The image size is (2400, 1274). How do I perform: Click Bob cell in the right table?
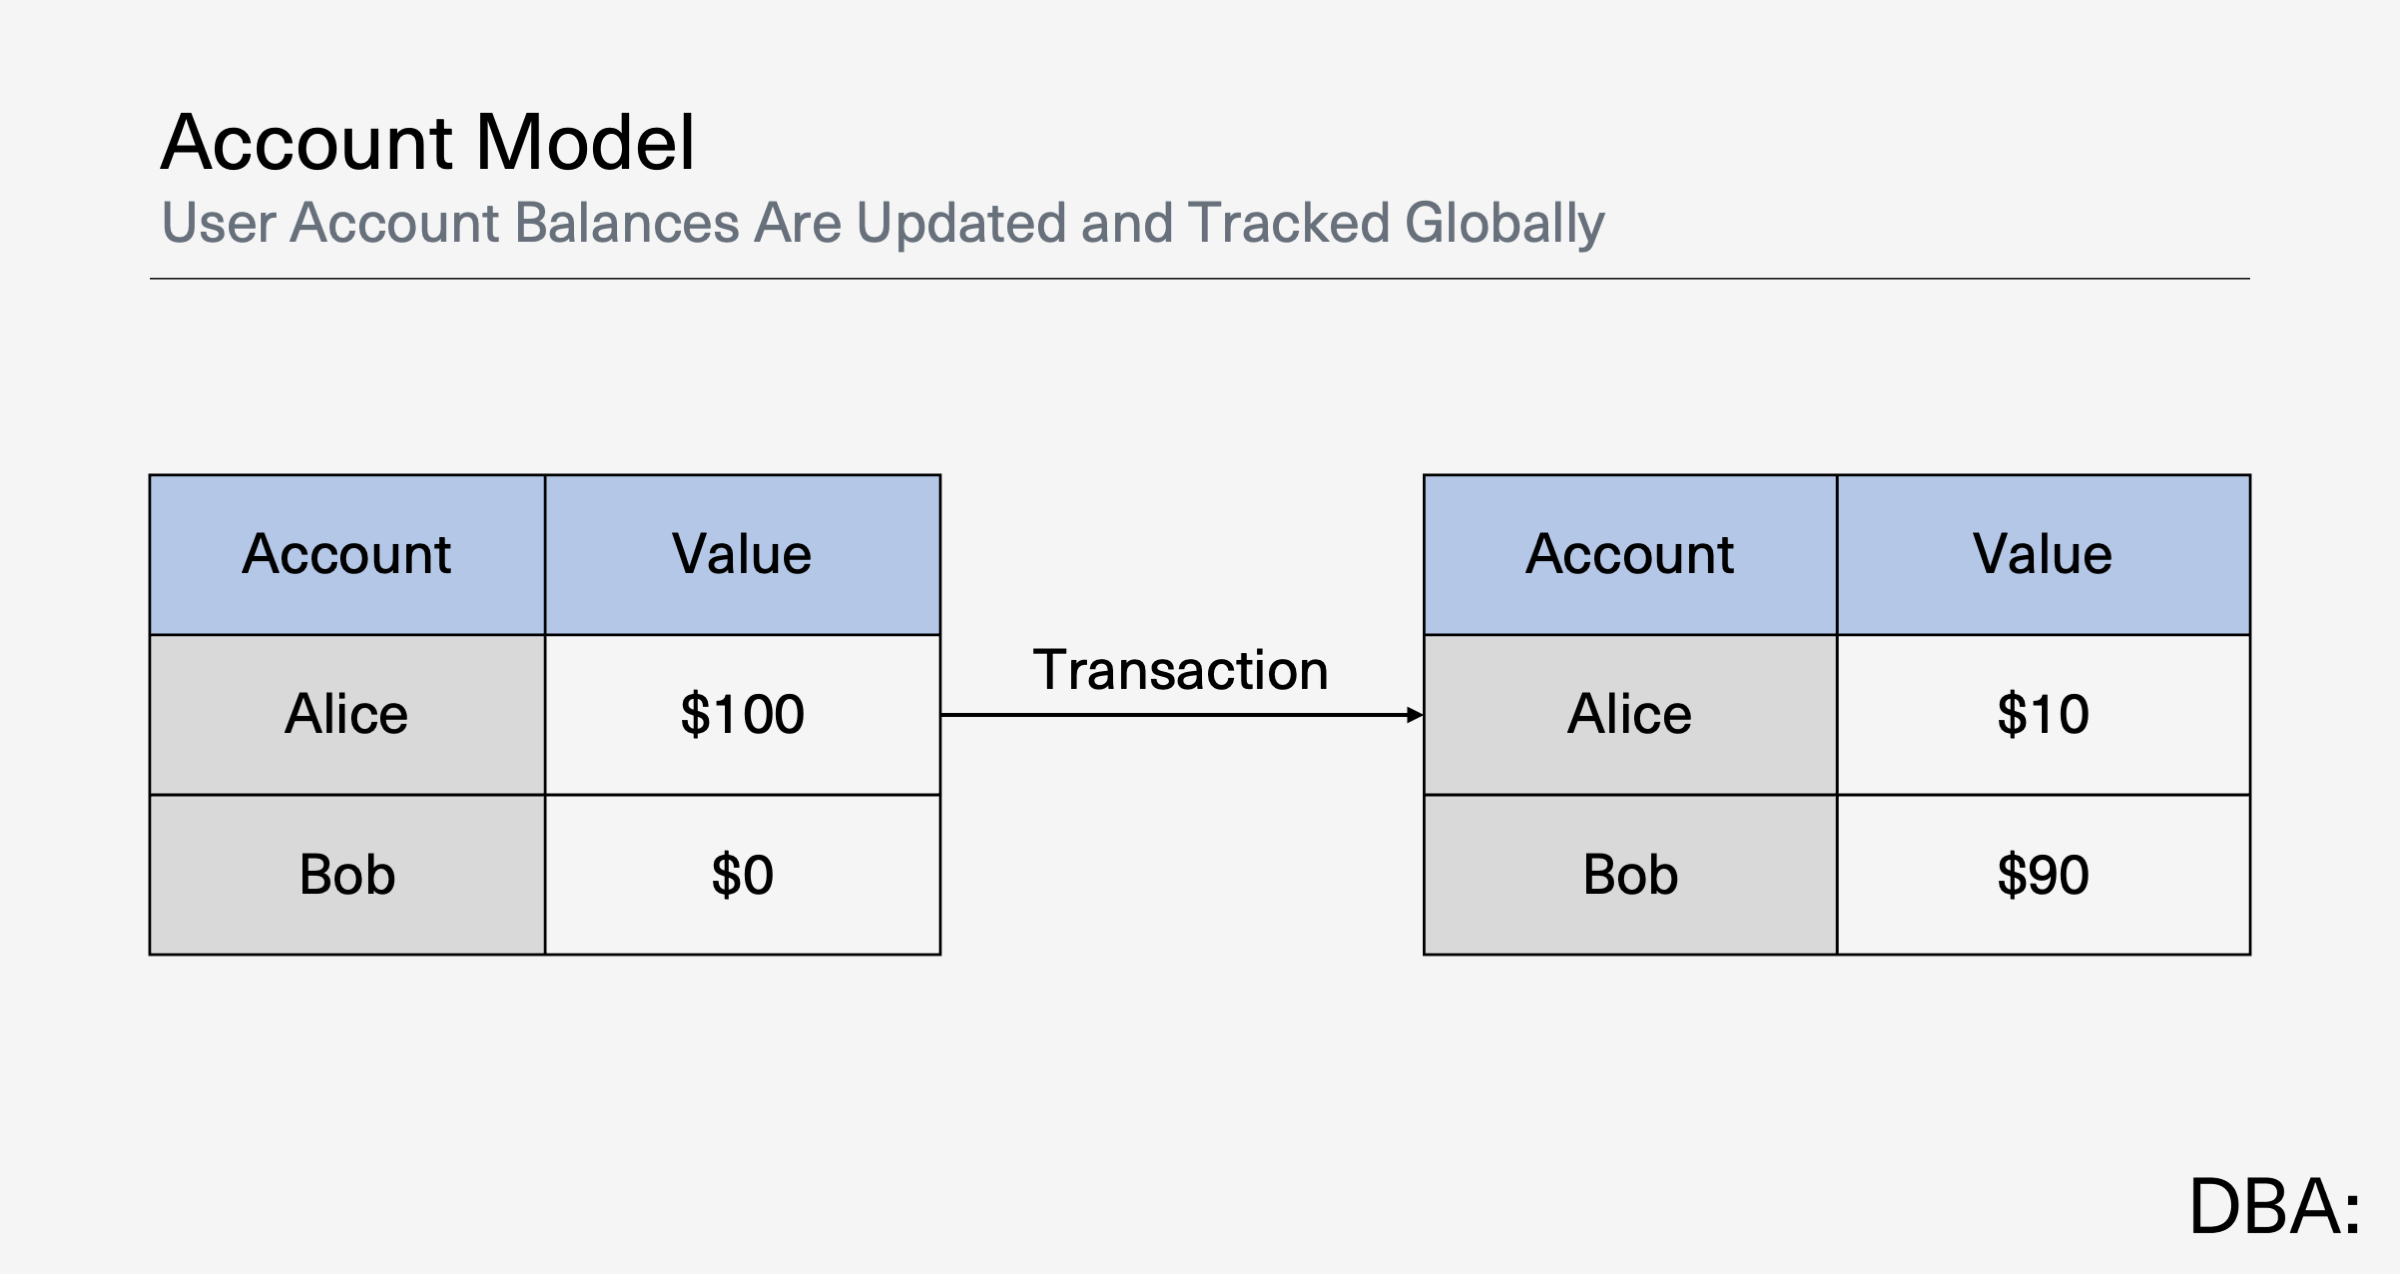[x=1630, y=875]
